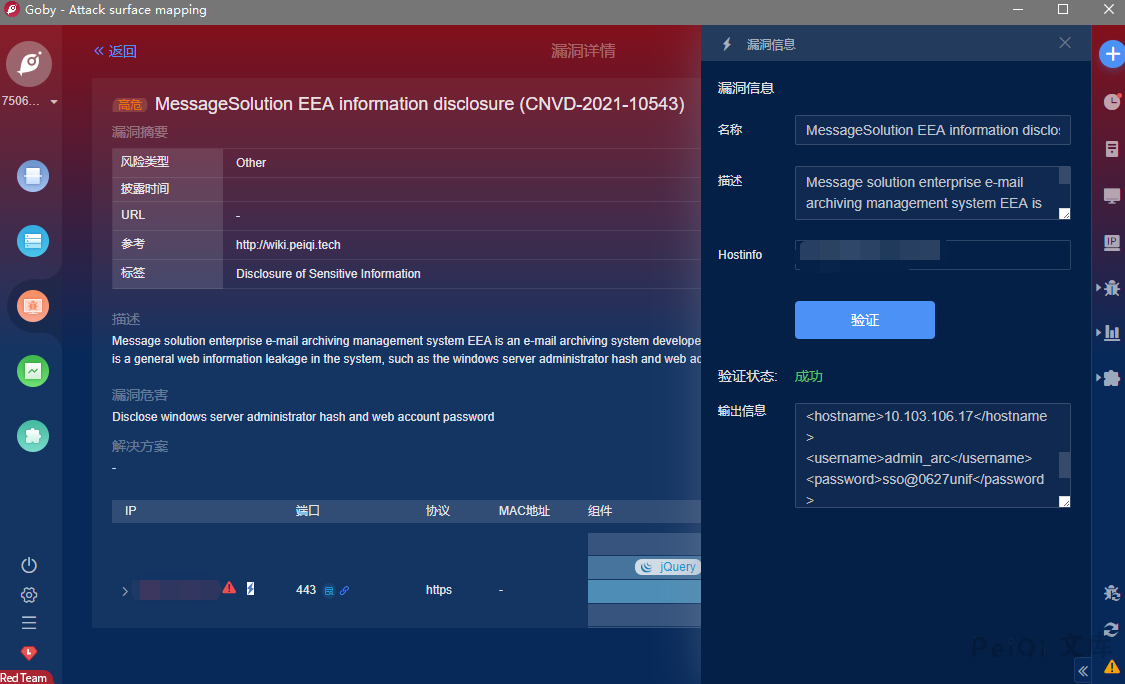
Task: Click the orange vulnerability monitor sidebar icon
Action: pos(32,305)
